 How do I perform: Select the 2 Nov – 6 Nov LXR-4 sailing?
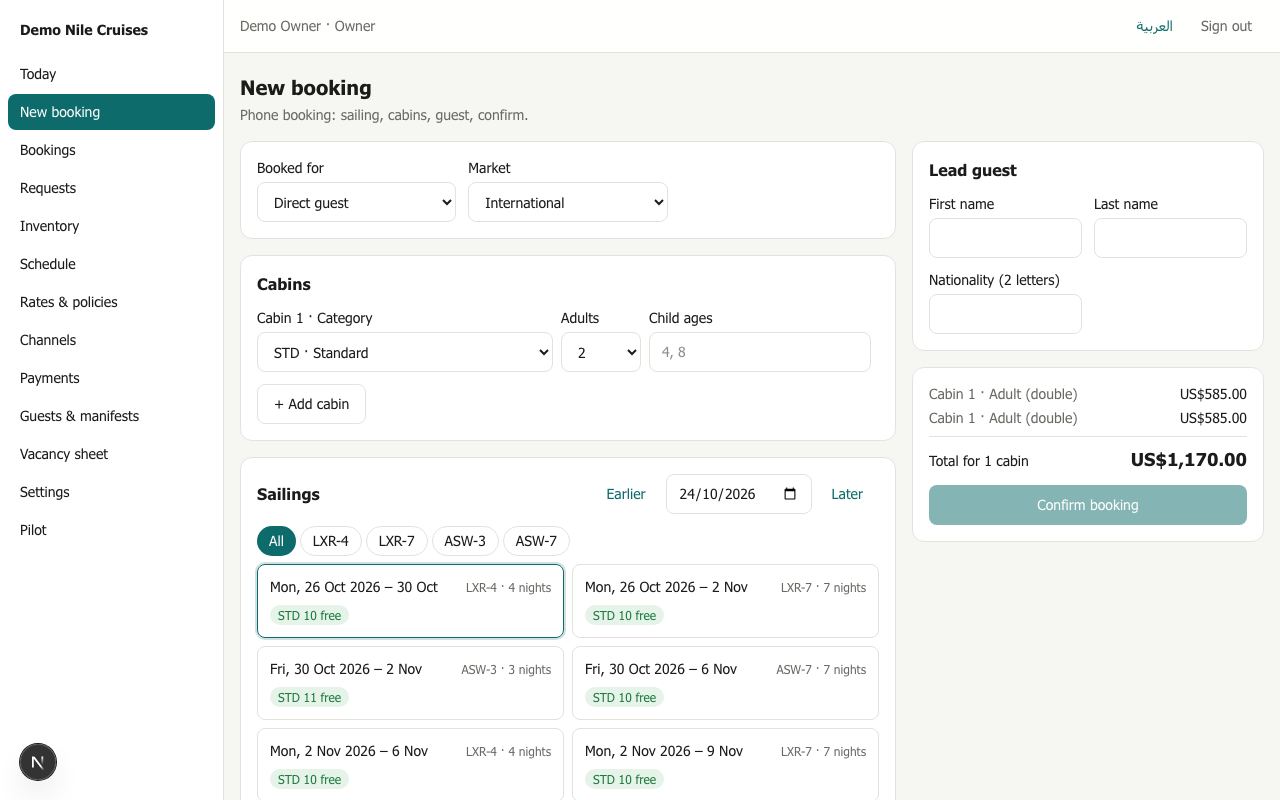coord(410,765)
